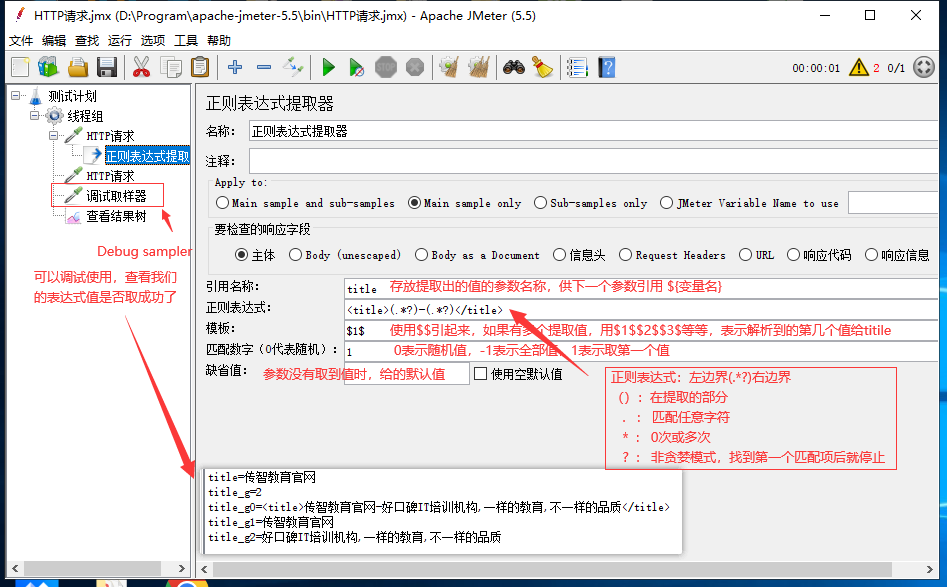Screen dimensions: 947x587
Task: Collapse the first HTTP请求 node
Action: (x=55, y=136)
